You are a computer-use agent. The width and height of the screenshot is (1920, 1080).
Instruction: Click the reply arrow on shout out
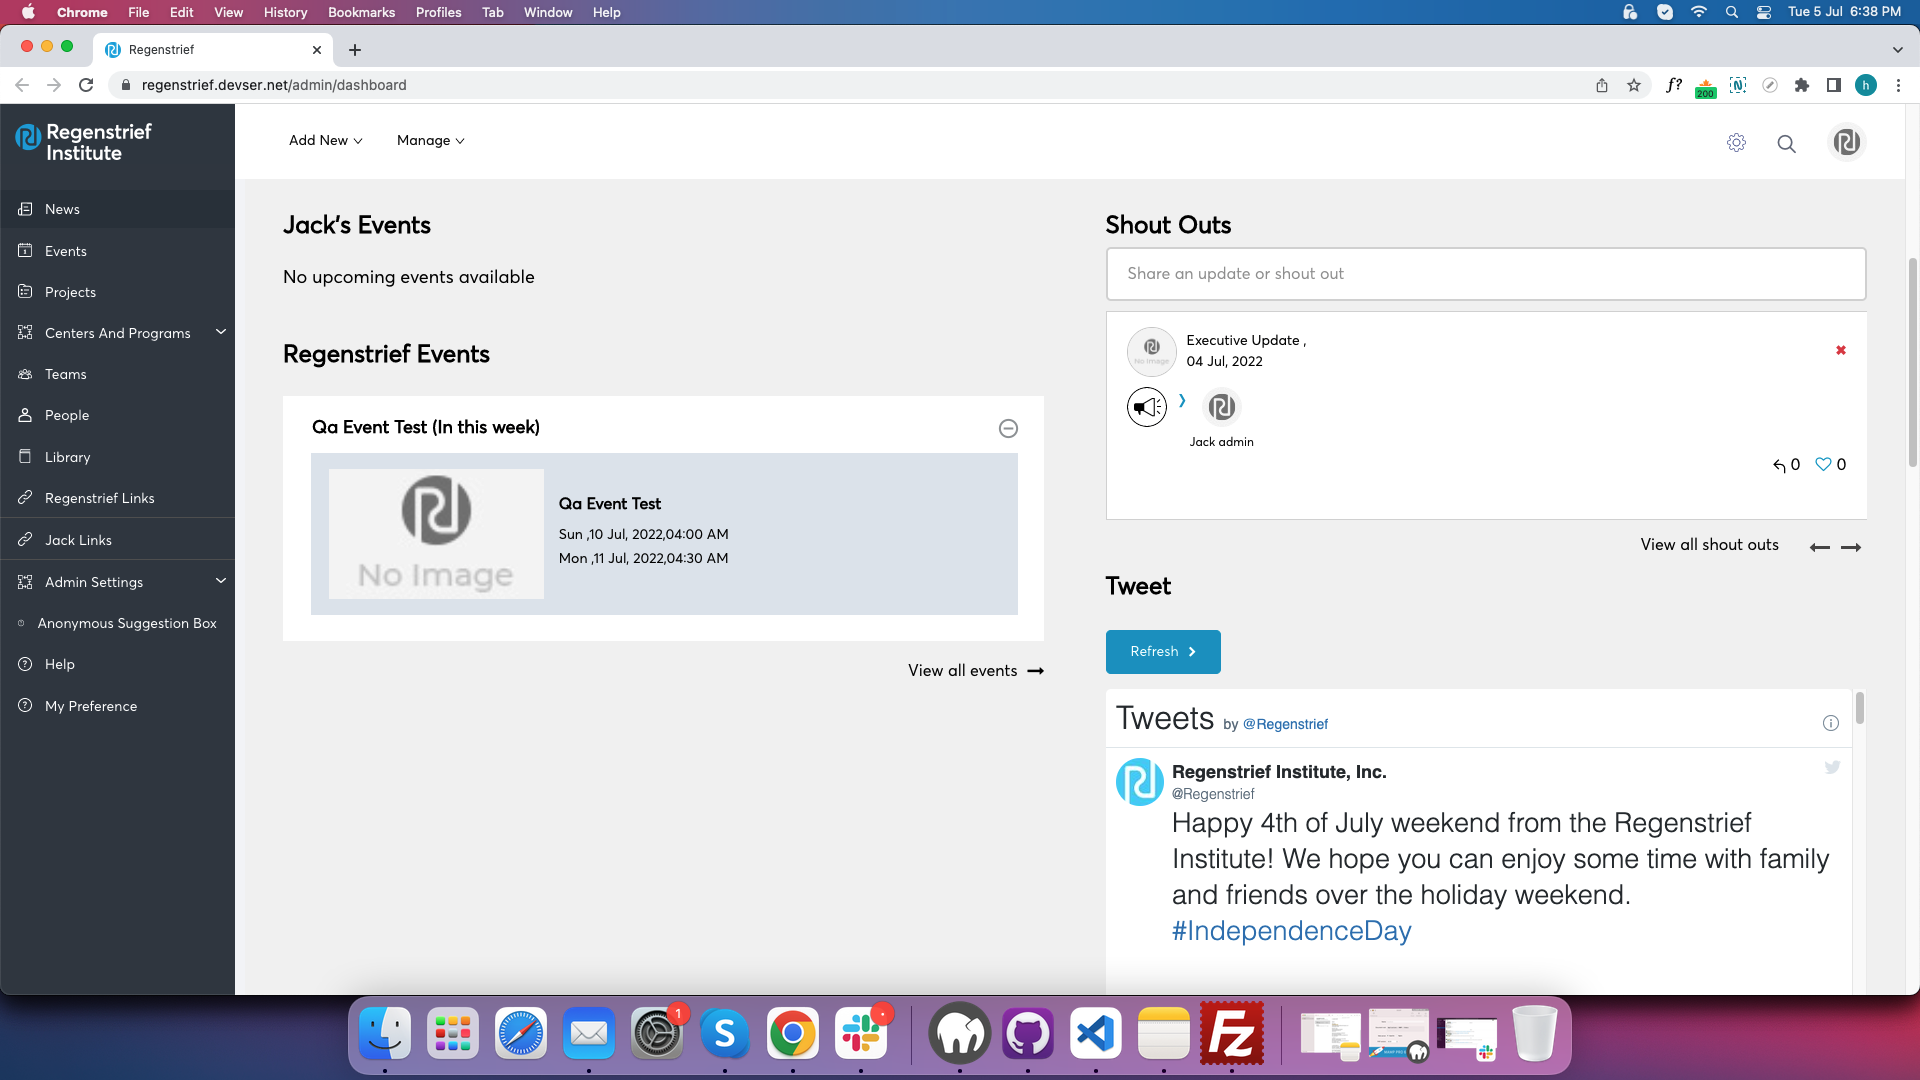[x=1779, y=465]
